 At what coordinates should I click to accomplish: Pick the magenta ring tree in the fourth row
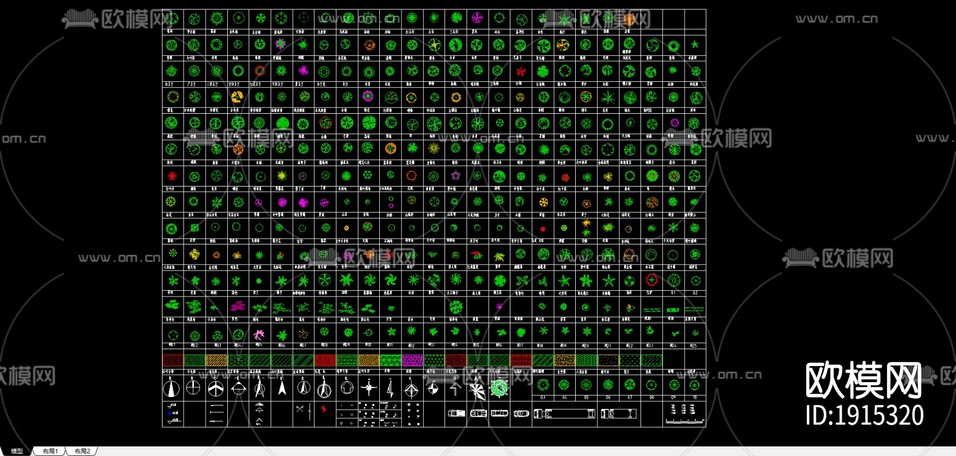coord(368,96)
